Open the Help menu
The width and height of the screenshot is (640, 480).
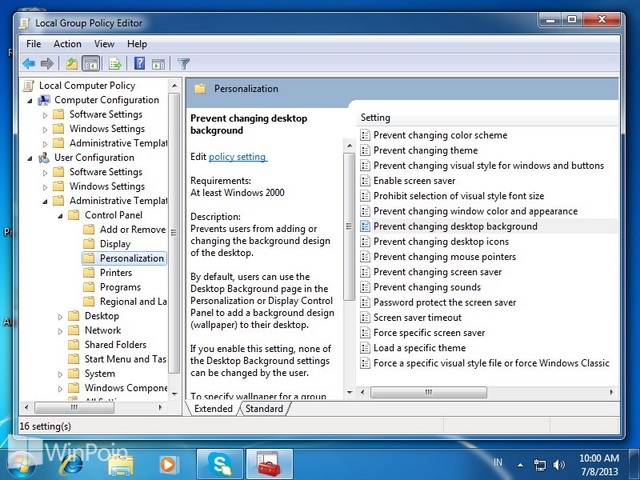(x=137, y=44)
